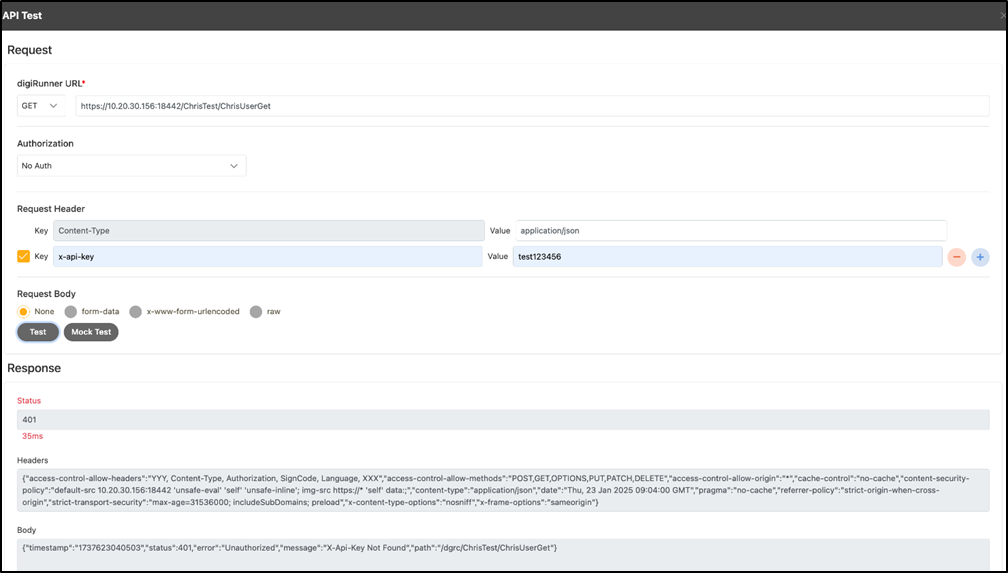Select the raw request body option
The height and width of the screenshot is (573, 1008).
click(256, 311)
